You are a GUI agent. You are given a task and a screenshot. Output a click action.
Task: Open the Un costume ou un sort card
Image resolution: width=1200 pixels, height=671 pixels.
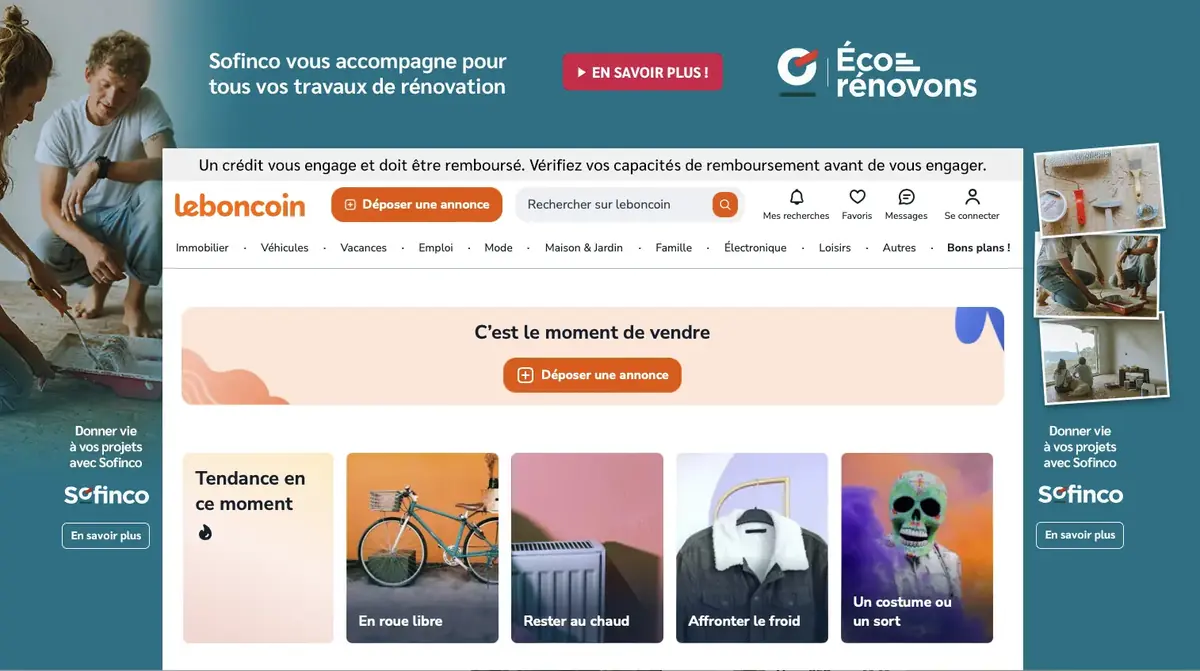point(916,548)
